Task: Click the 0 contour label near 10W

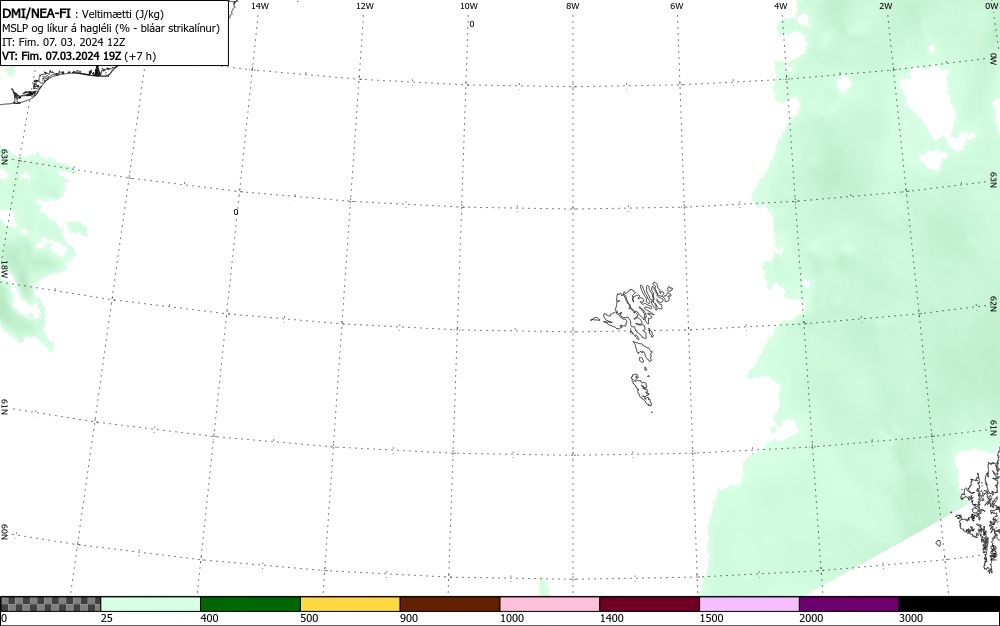Action: (x=472, y=24)
